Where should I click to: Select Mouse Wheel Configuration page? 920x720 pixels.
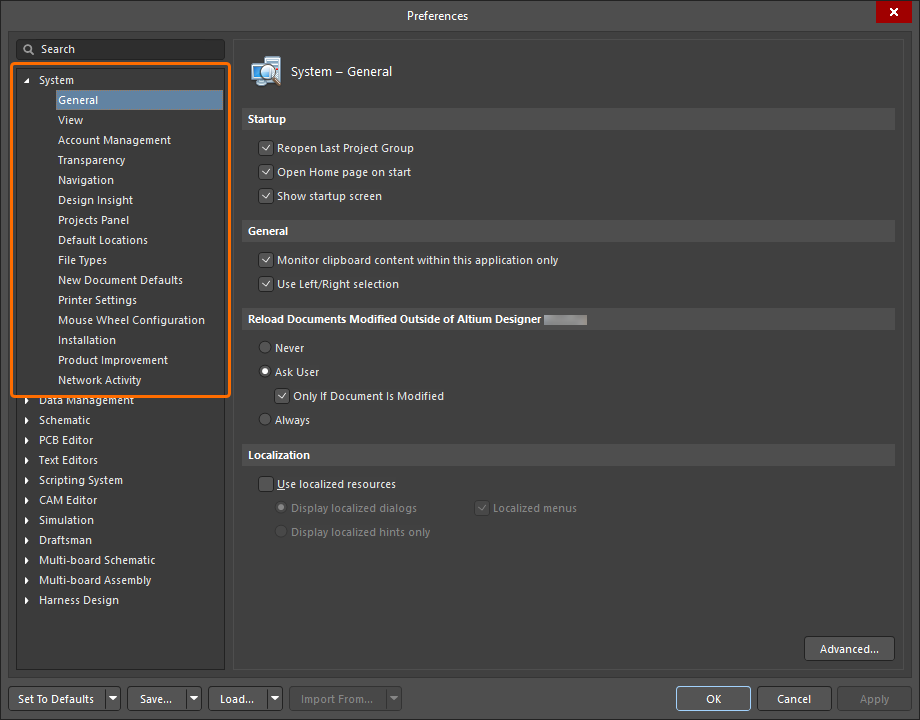[131, 320]
